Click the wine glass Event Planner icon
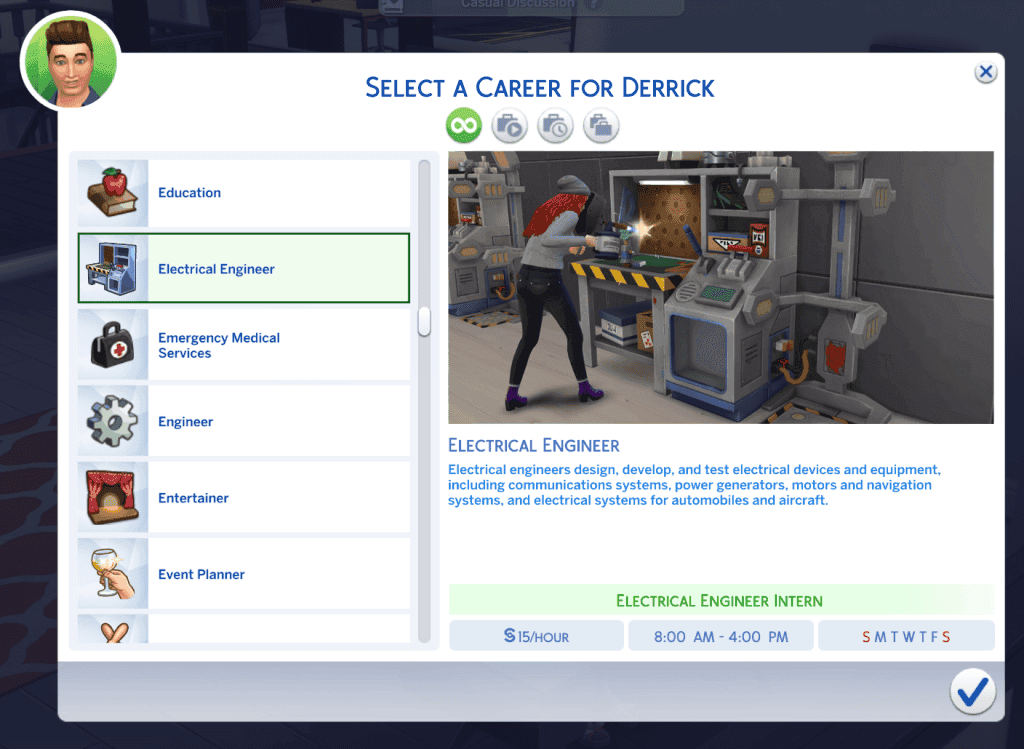Viewport: 1024px width, 749px height. pyautogui.click(x=113, y=574)
